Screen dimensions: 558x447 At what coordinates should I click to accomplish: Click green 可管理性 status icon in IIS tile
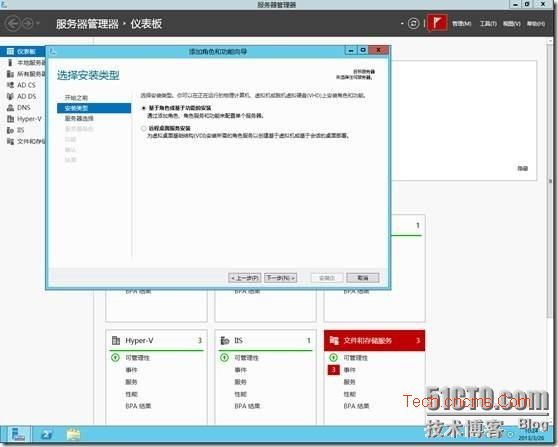pyautogui.click(x=224, y=357)
